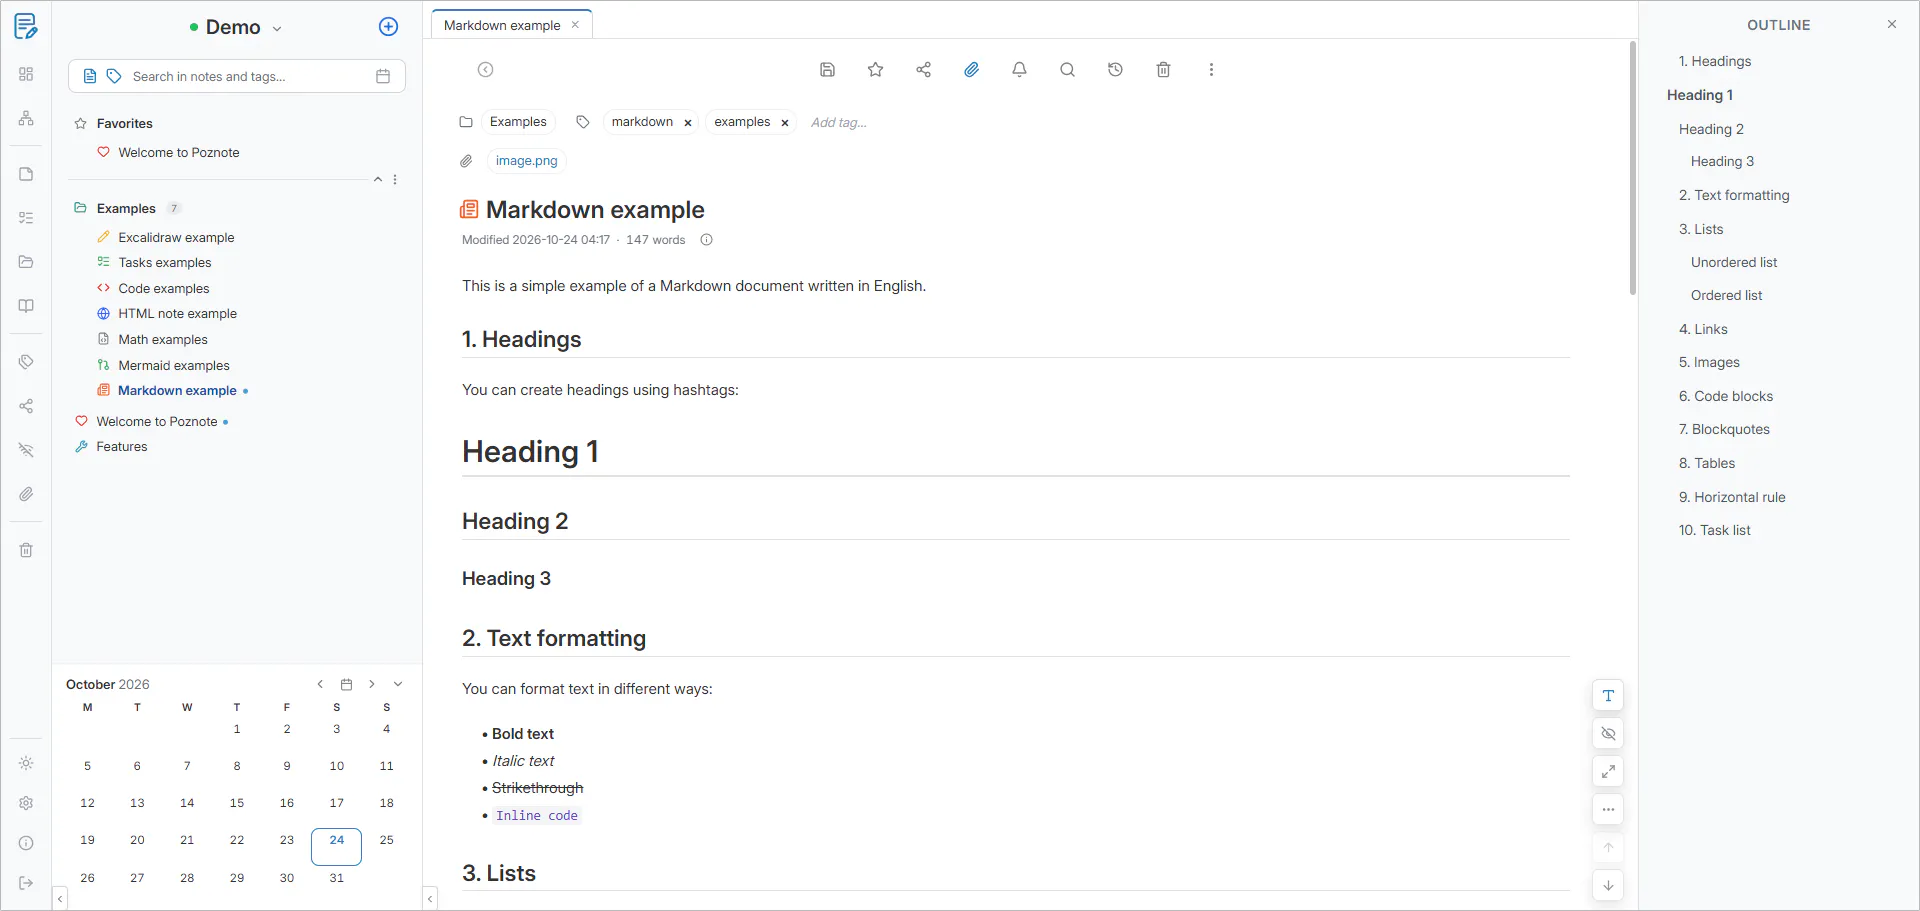1920x911 pixels.
Task: Toggle tags search mode icon in search bar
Action: pyautogui.click(x=114, y=76)
